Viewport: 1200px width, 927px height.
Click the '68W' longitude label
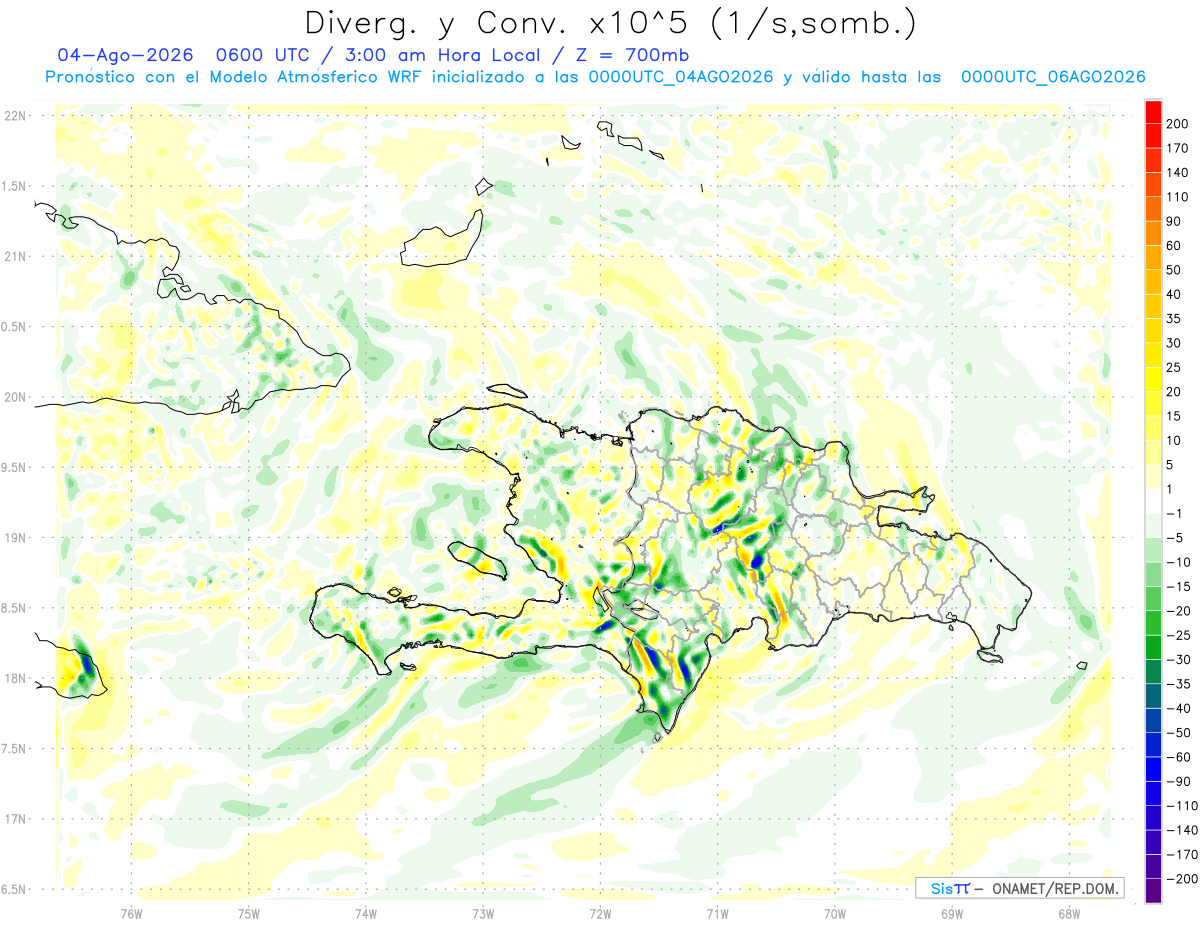[1069, 913]
